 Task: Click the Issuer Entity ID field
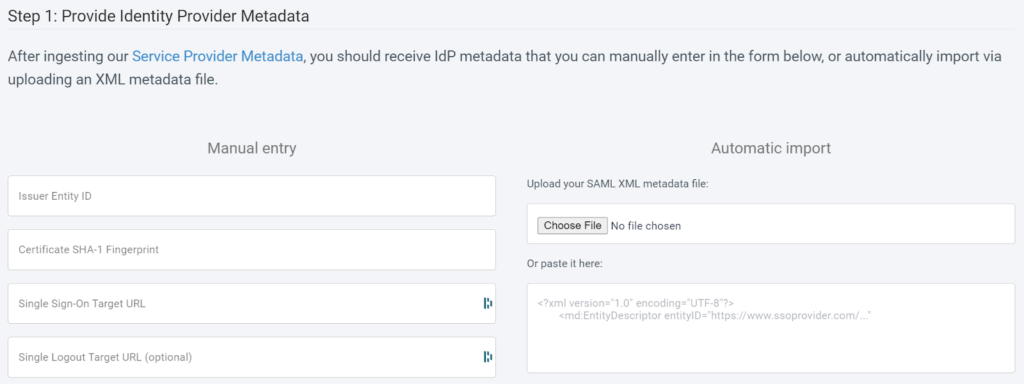251,195
